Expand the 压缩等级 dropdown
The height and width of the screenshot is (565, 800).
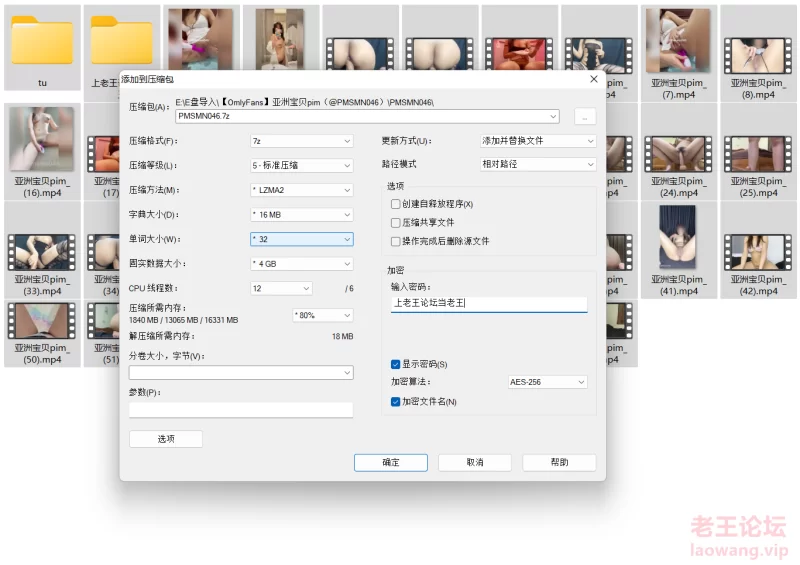tap(301, 165)
